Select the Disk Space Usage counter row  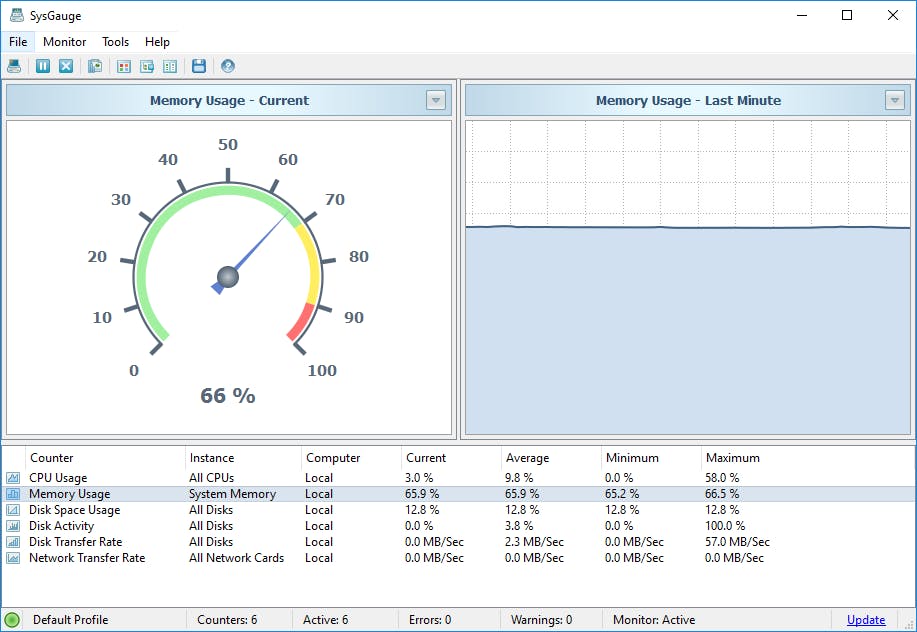coord(74,510)
